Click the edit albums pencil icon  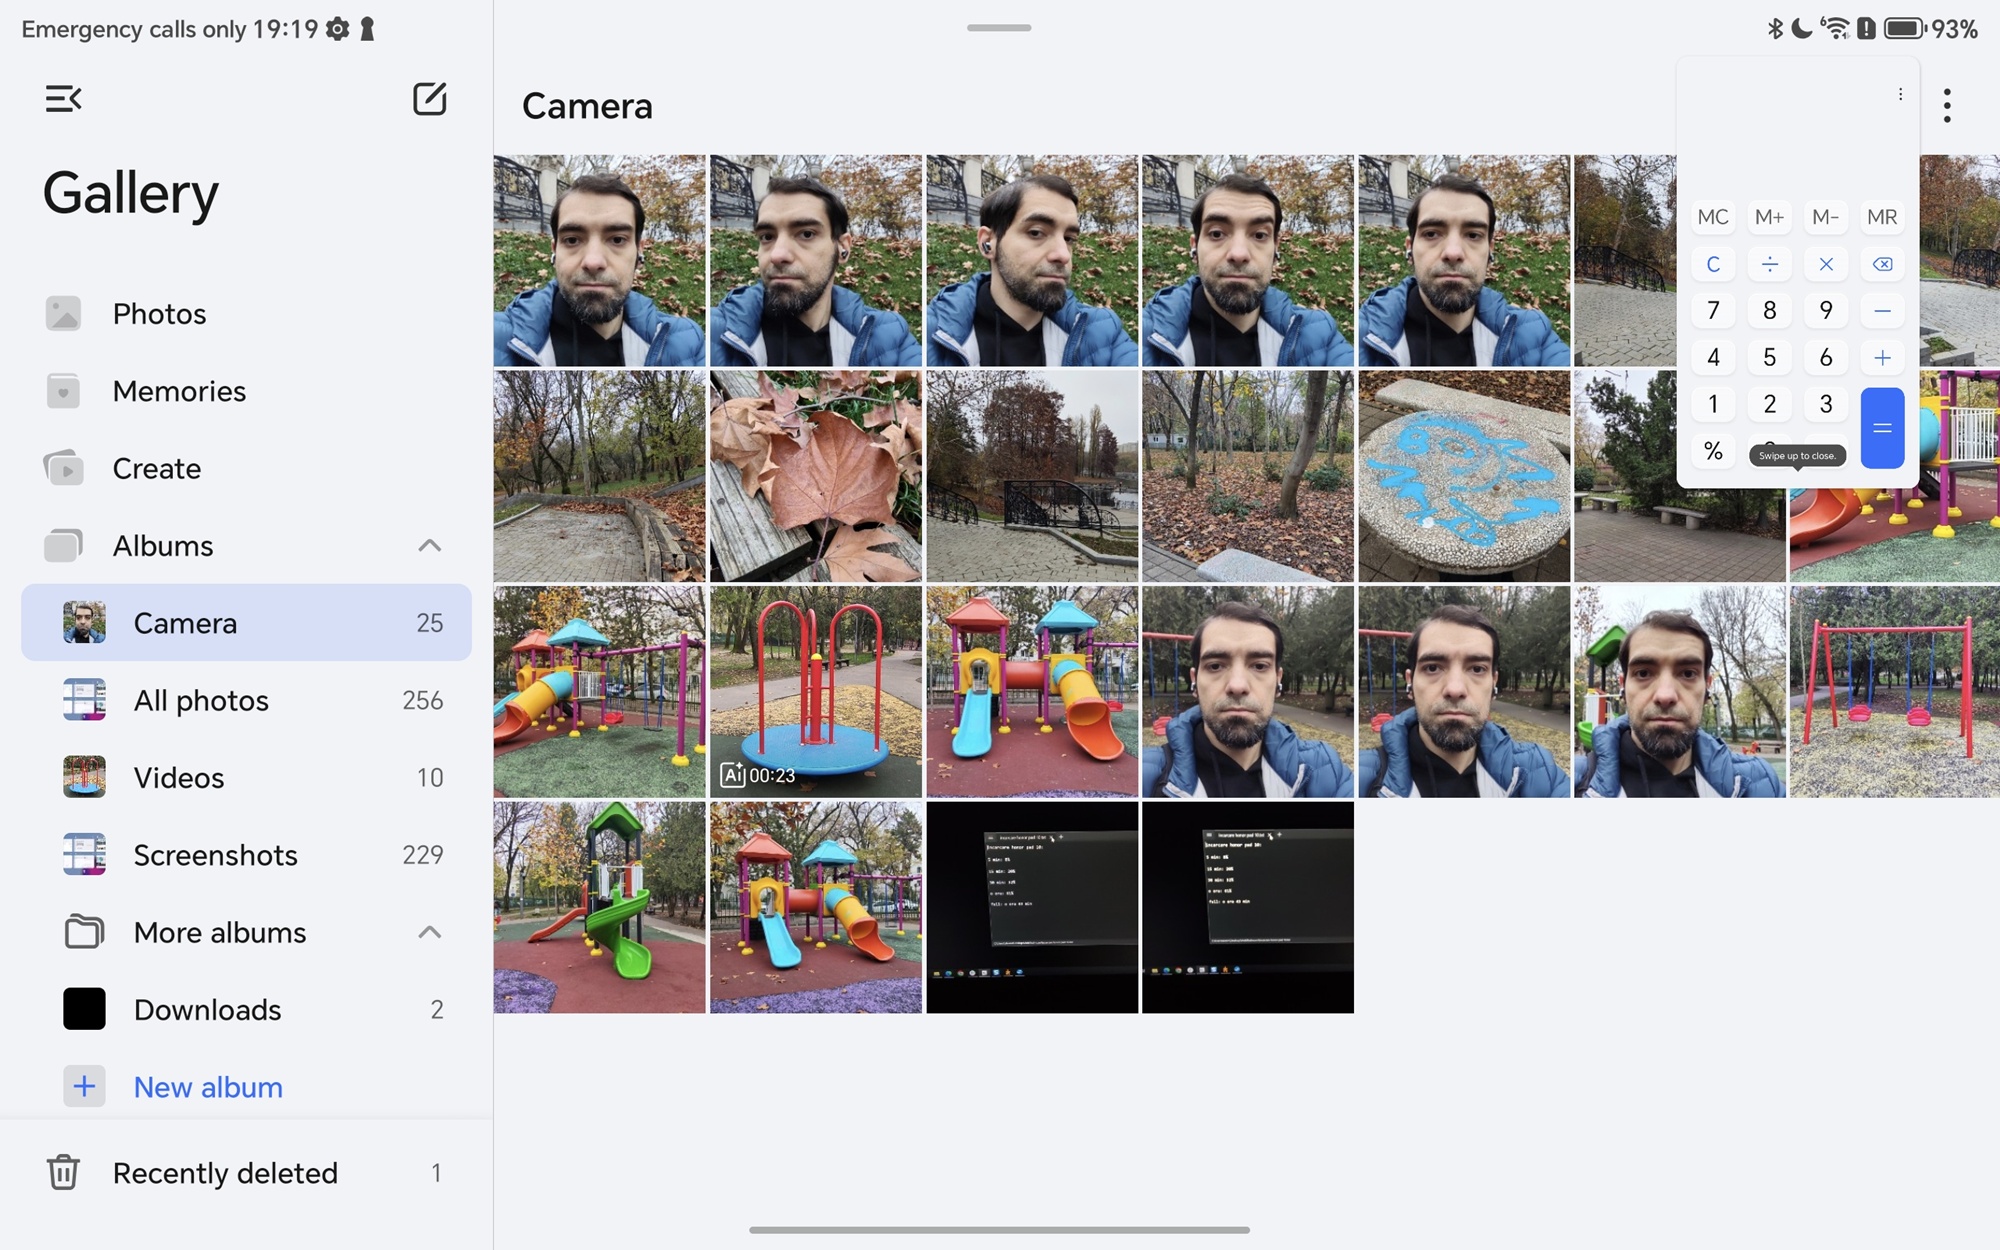click(x=429, y=98)
